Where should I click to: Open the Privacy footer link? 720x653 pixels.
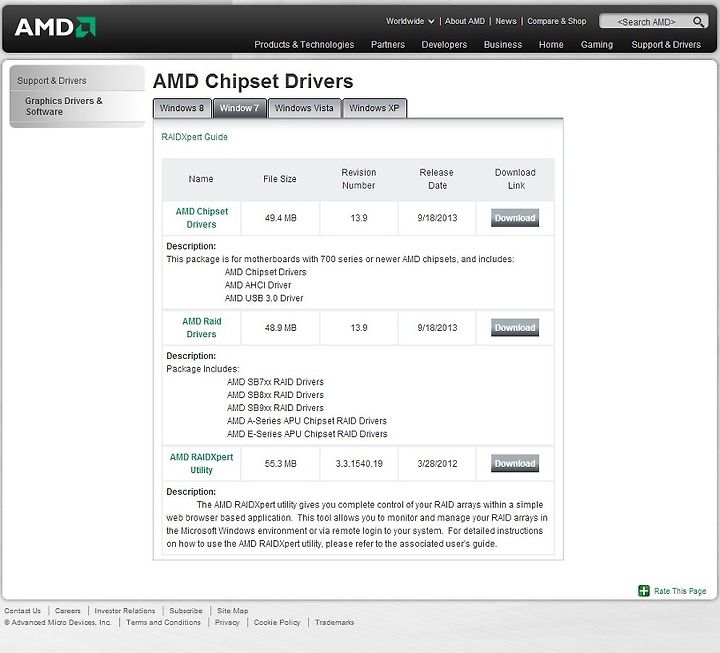(x=227, y=622)
